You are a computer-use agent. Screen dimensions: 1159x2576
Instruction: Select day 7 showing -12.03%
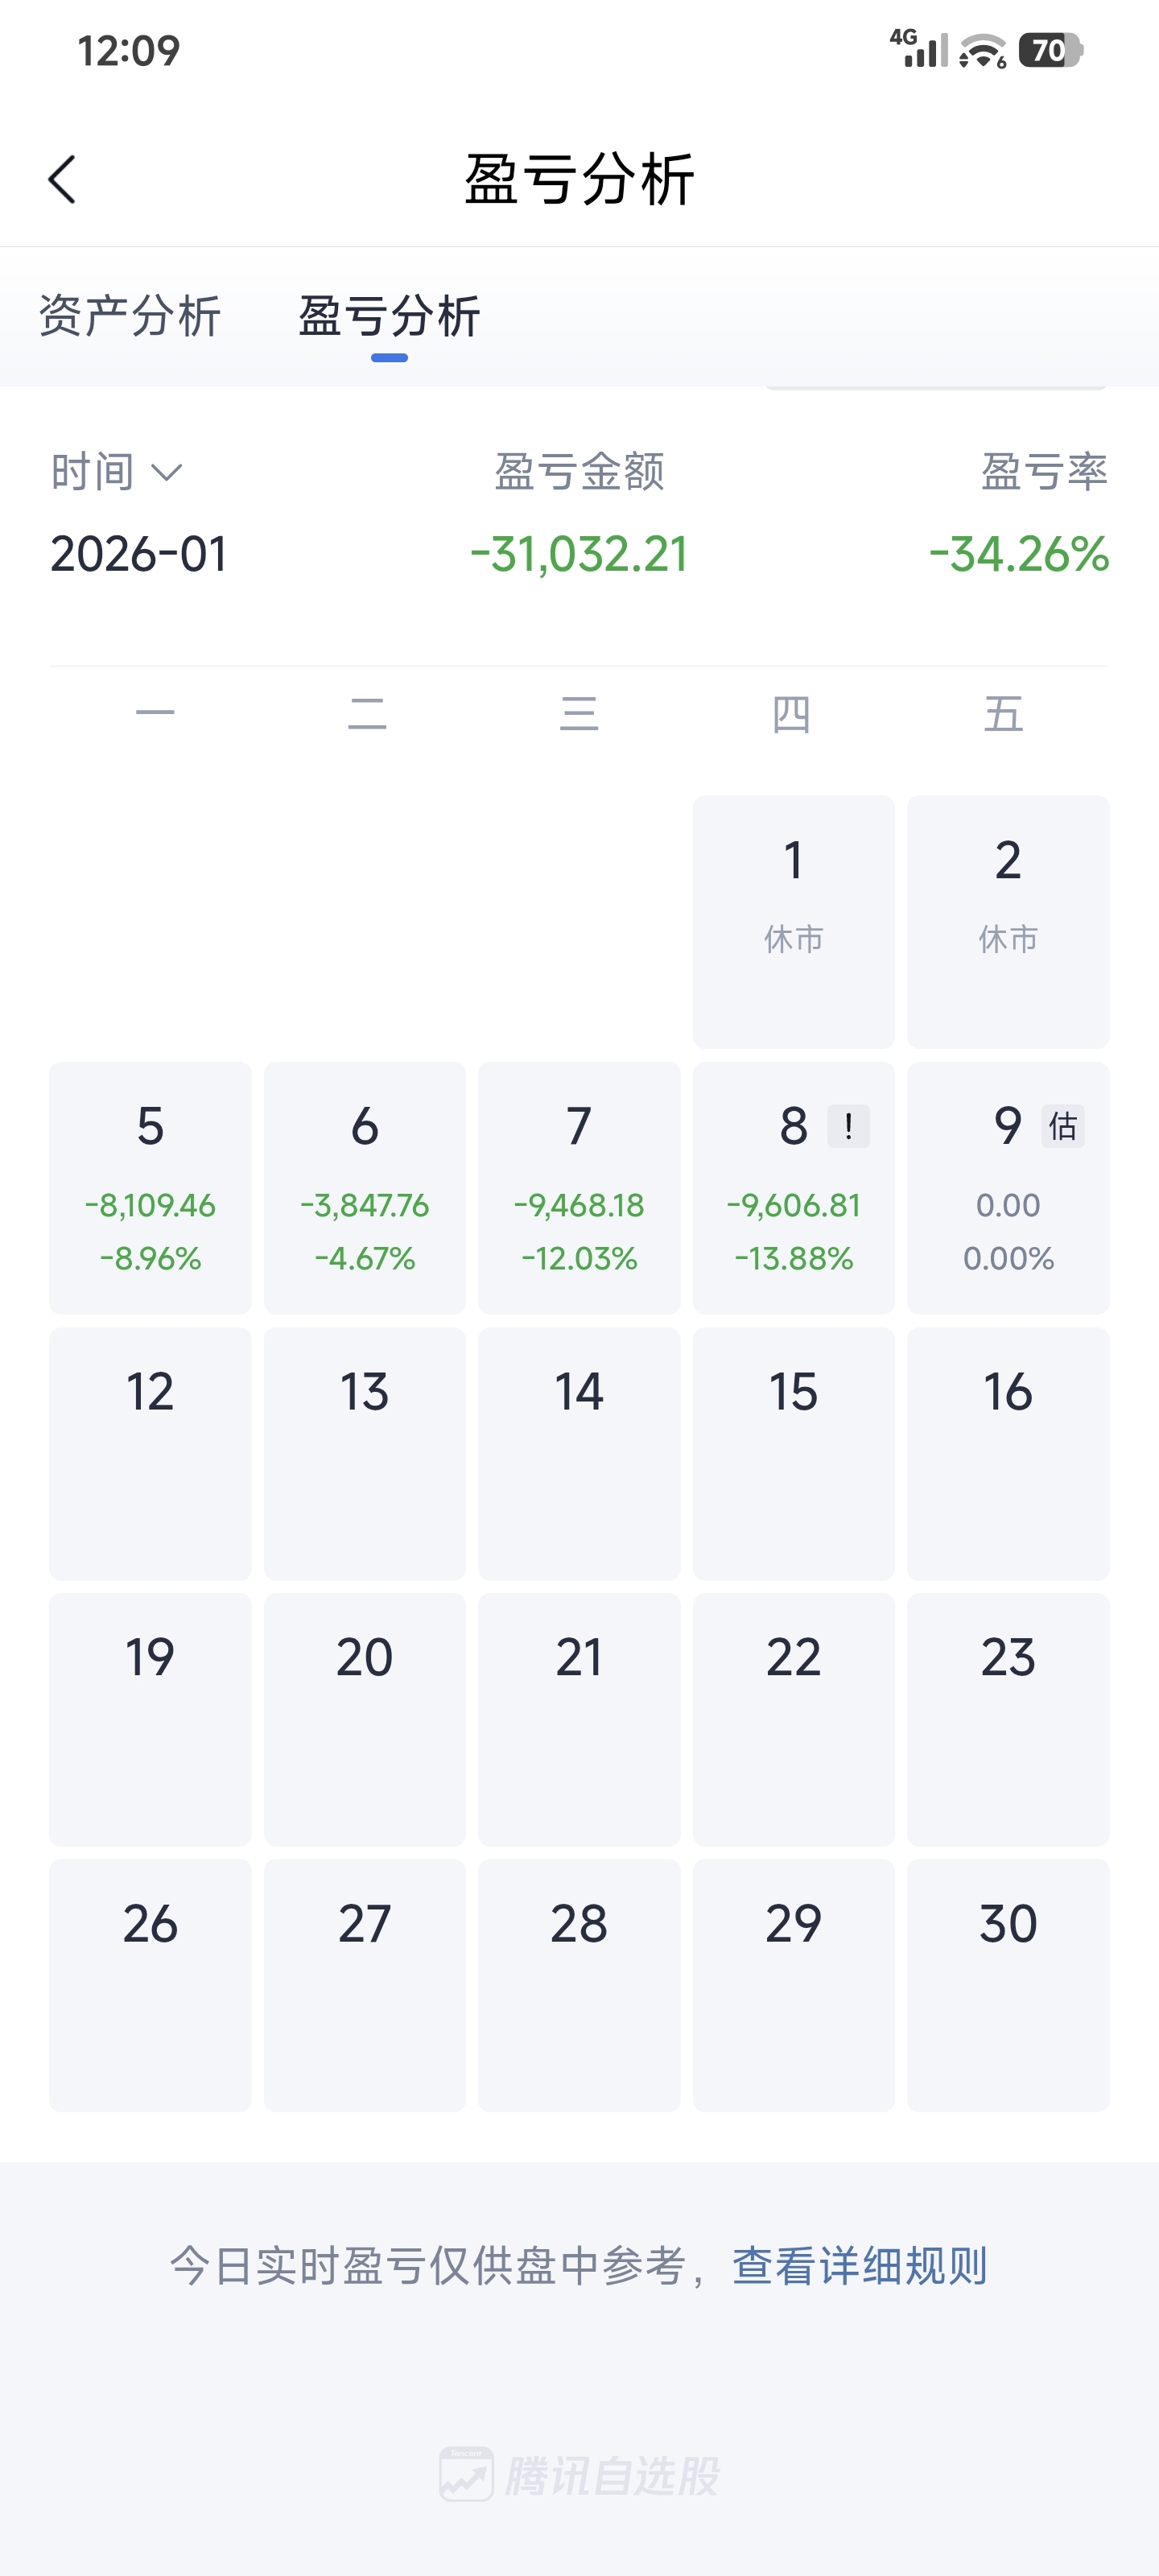[x=579, y=1188]
